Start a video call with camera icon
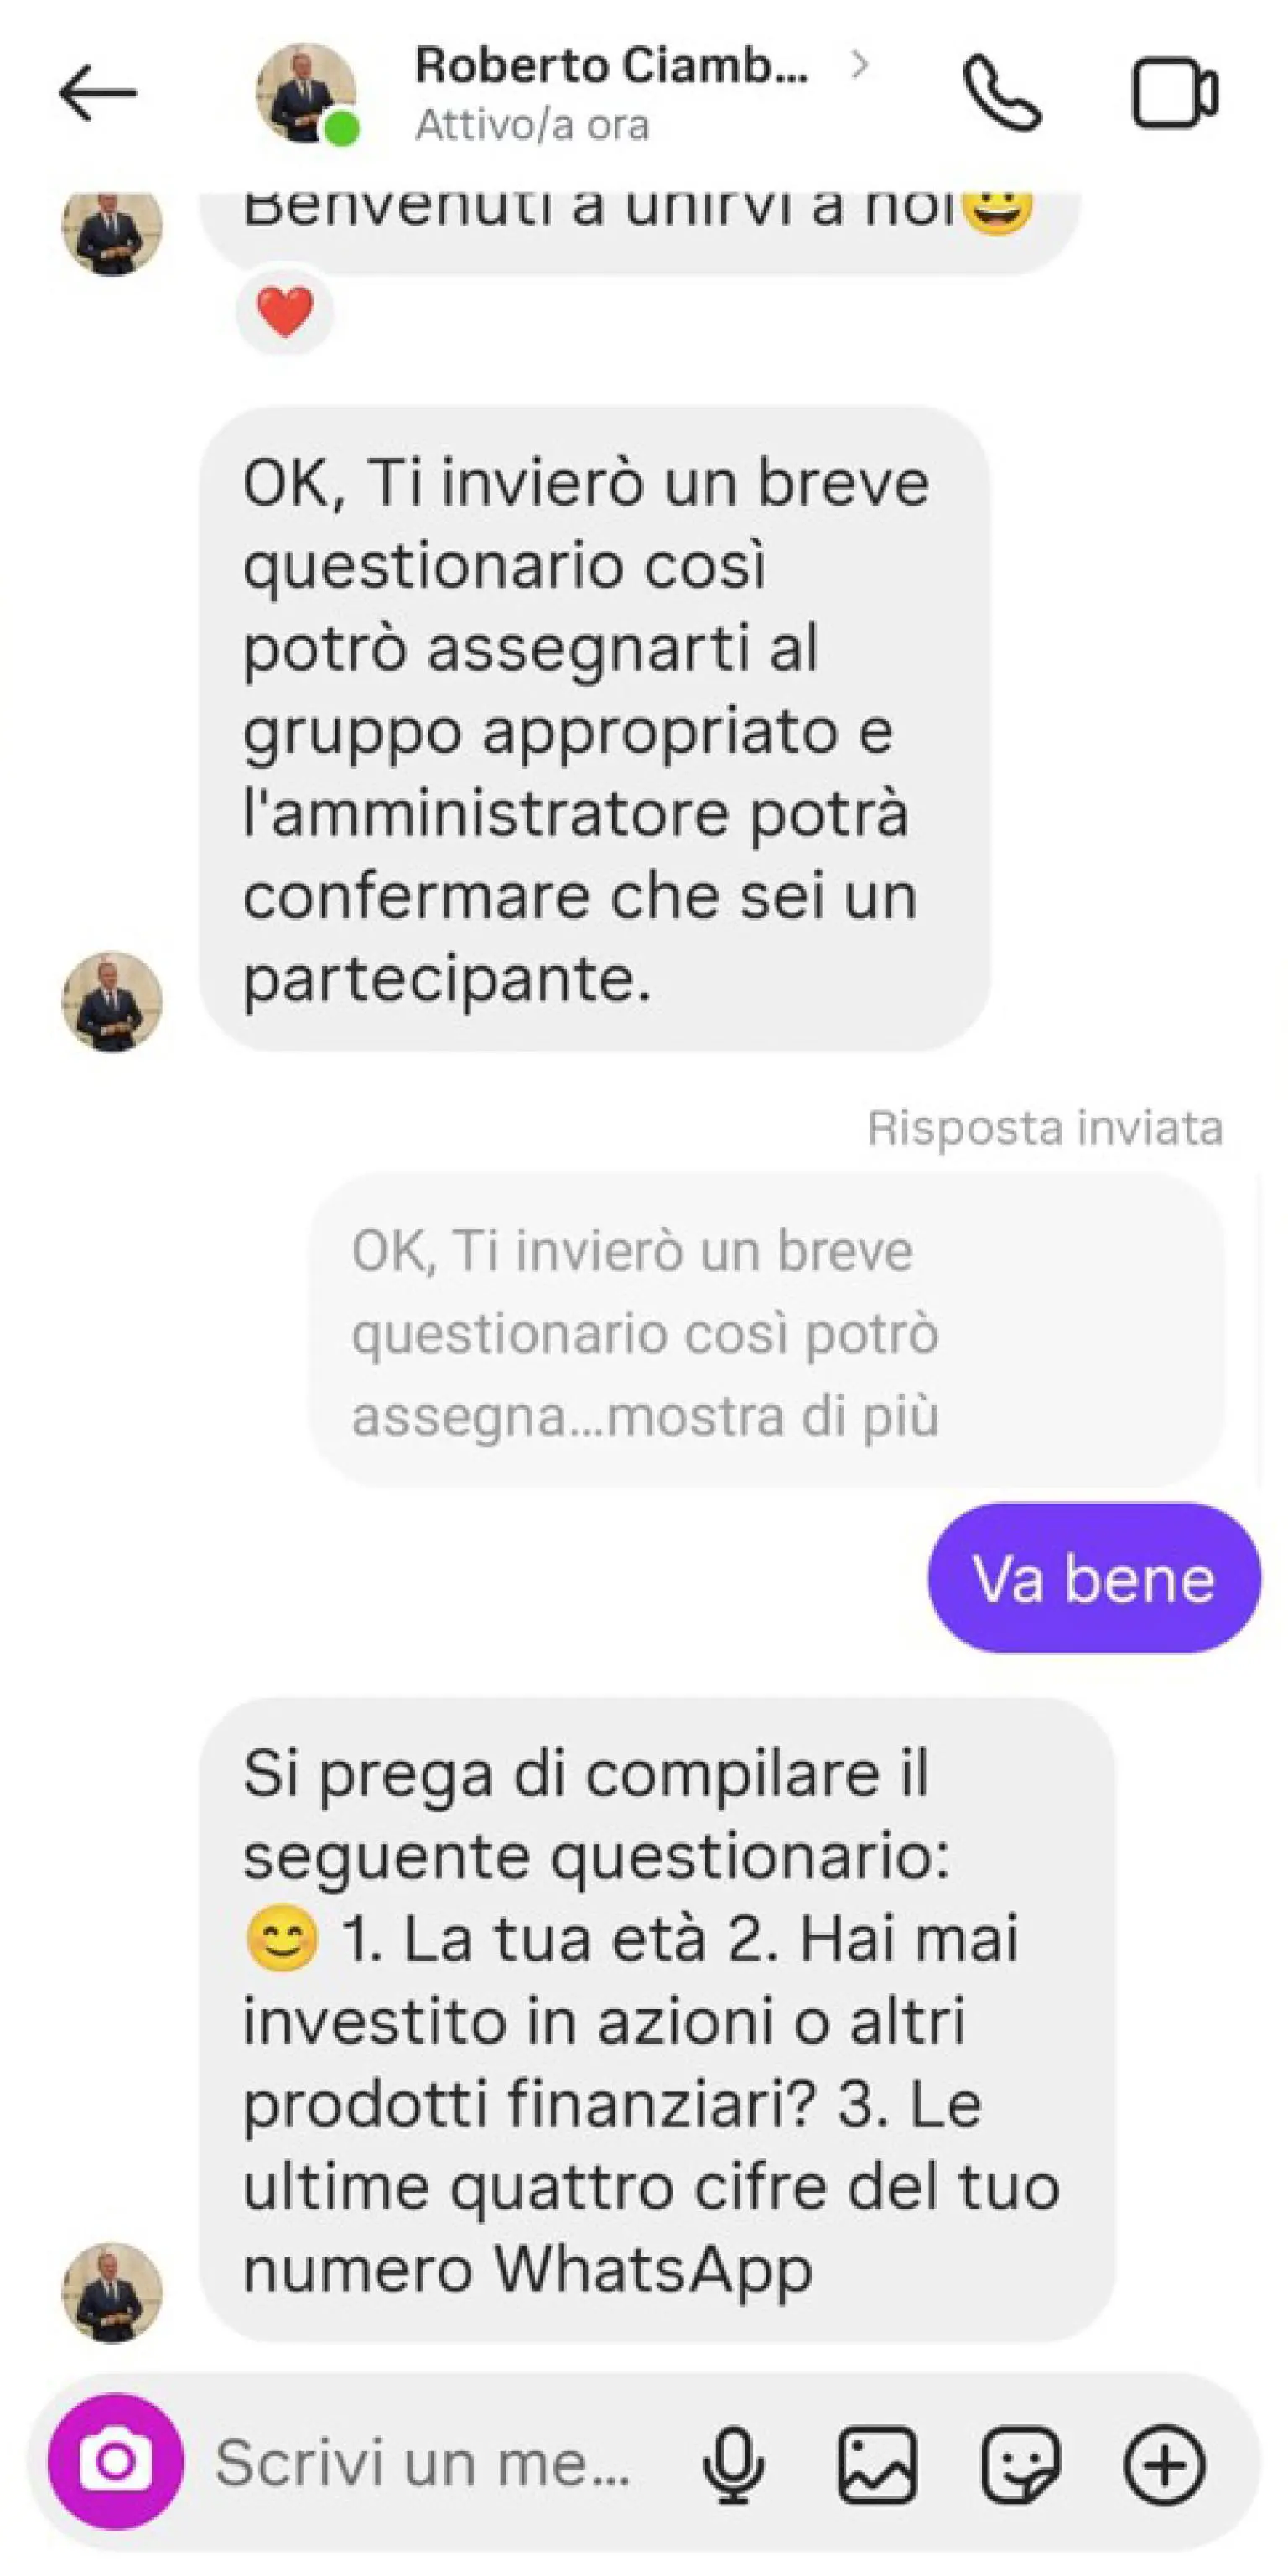 click(1175, 93)
